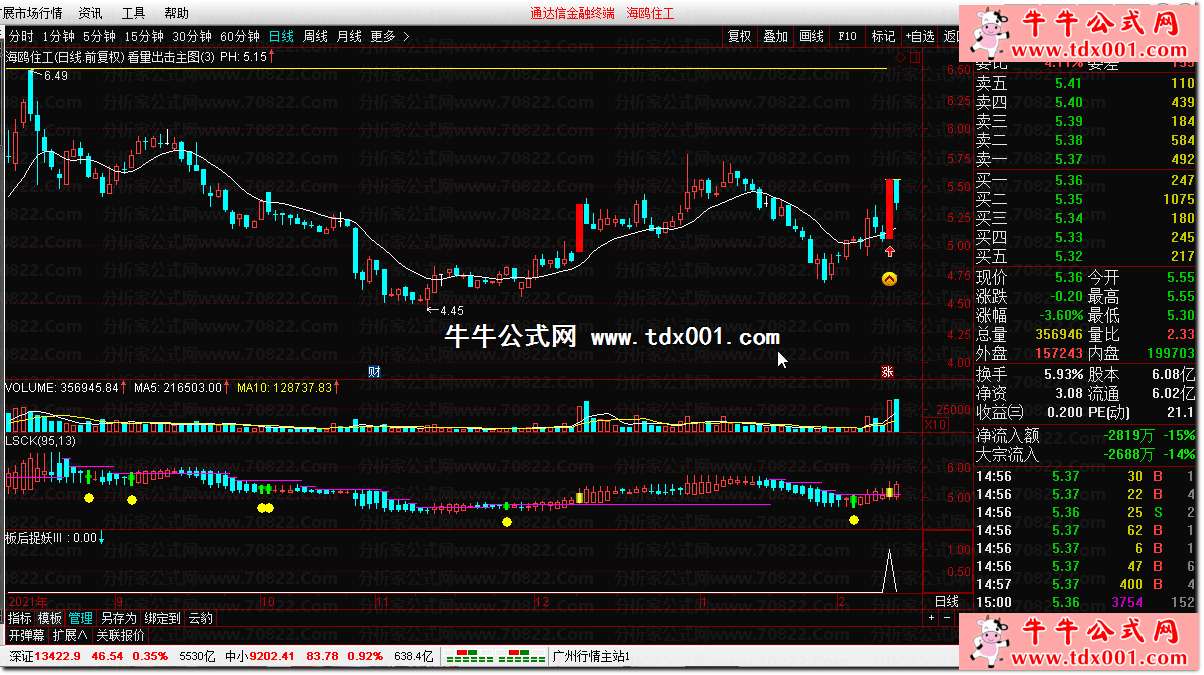Click the 6.49 high price label on the chart

(56, 76)
